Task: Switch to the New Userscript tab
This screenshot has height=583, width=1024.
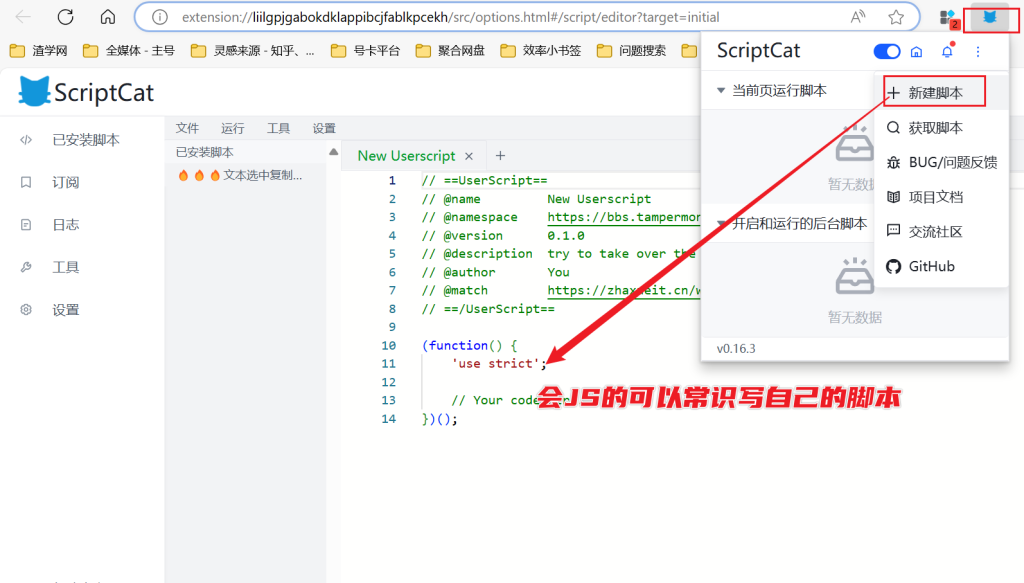Action: click(x=406, y=155)
